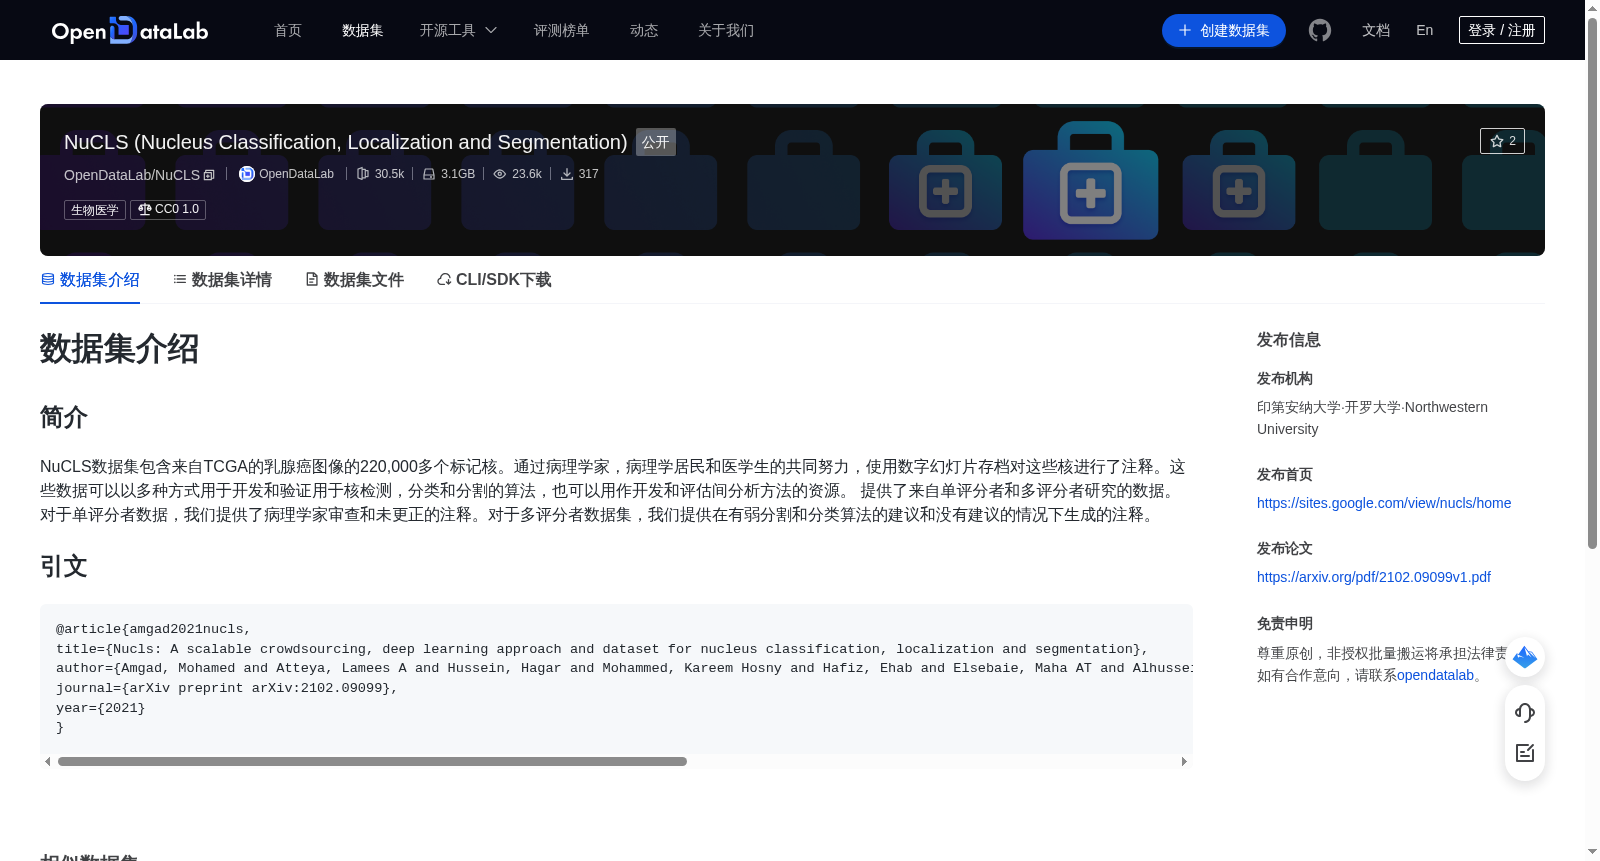This screenshot has width=1600, height=861.
Task: Click the '@article{amgad2021nucls,' code line
Action: coord(153,629)
